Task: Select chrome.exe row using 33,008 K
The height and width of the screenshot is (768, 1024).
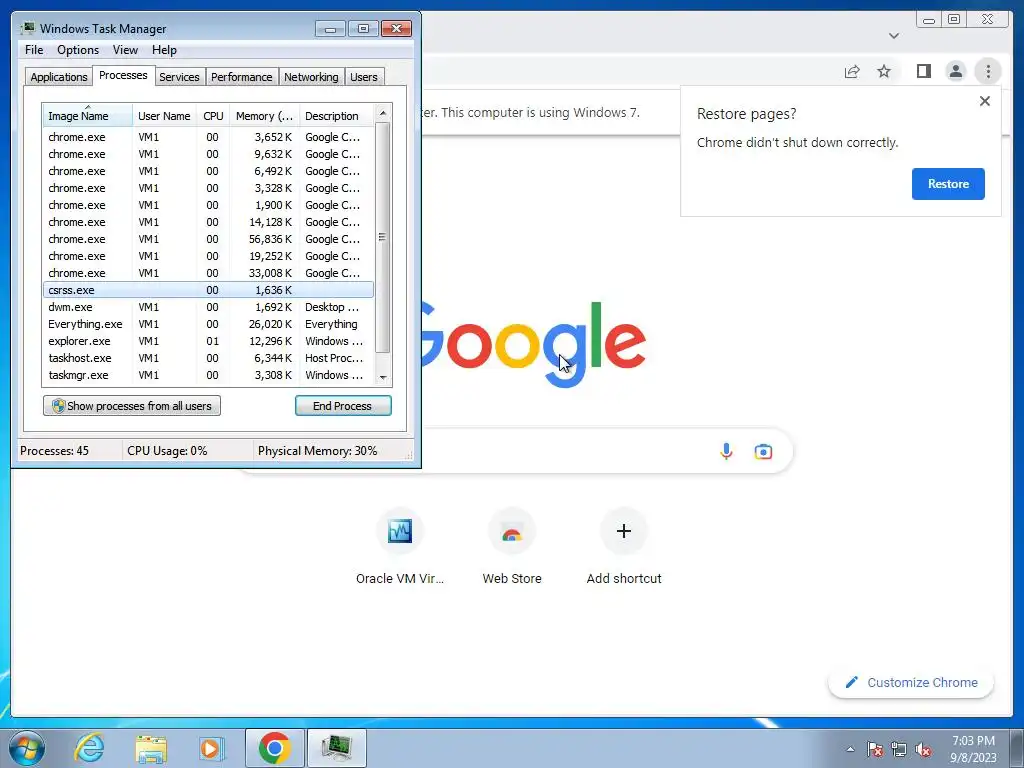Action: 208,273
